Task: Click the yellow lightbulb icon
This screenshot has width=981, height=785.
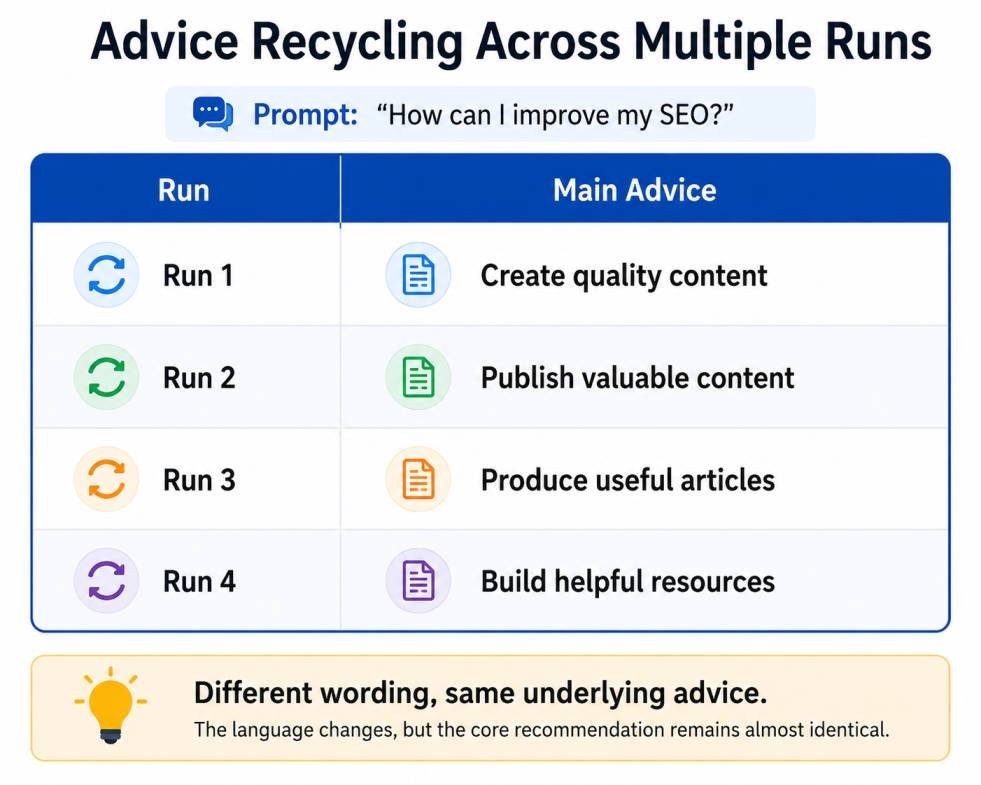Action: point(111,706)
